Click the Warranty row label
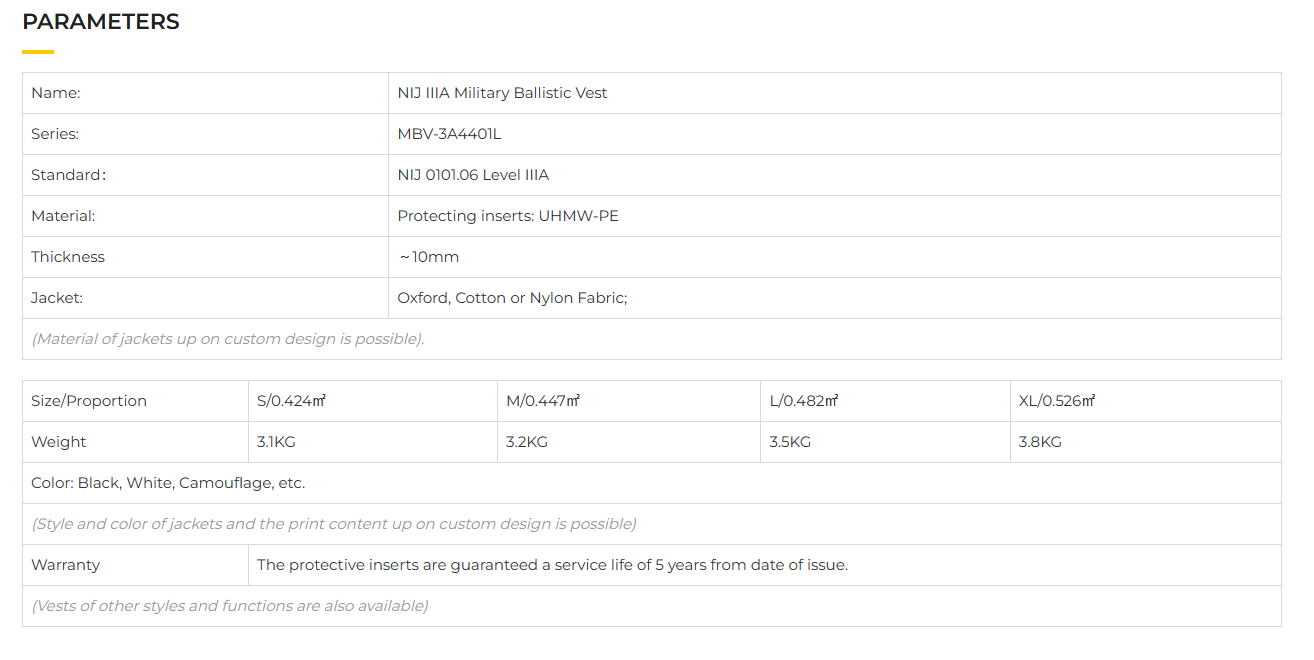This screenshot has width=1314, height=660. pyautogui.click(x=66, y=565)
